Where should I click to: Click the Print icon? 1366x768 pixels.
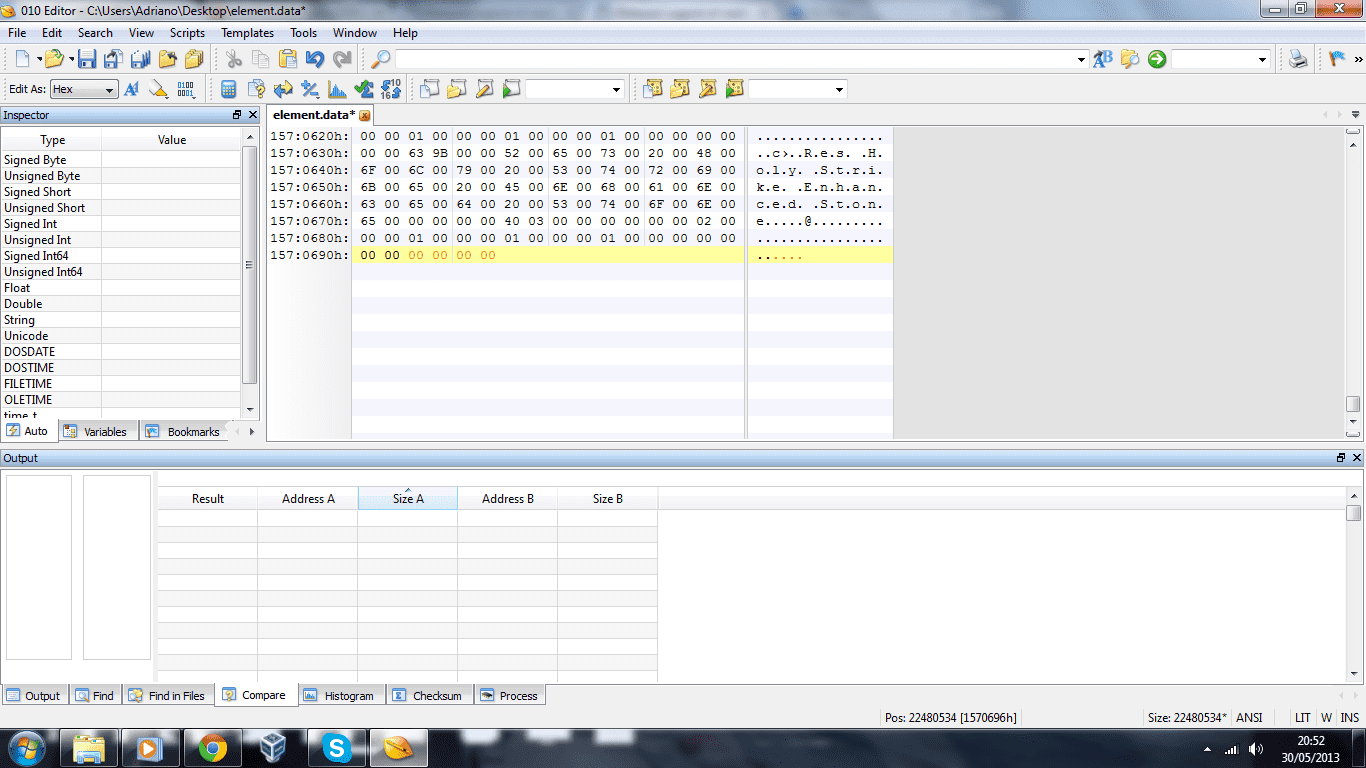tap(1298, 59)
